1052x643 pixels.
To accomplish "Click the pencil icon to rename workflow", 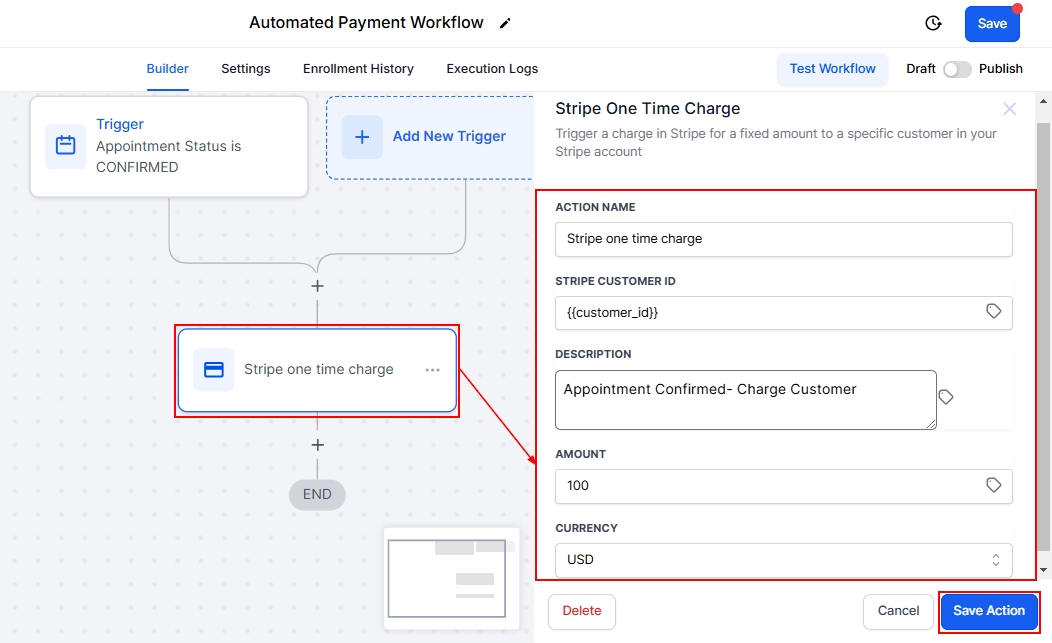I will [x=505, y=23].
